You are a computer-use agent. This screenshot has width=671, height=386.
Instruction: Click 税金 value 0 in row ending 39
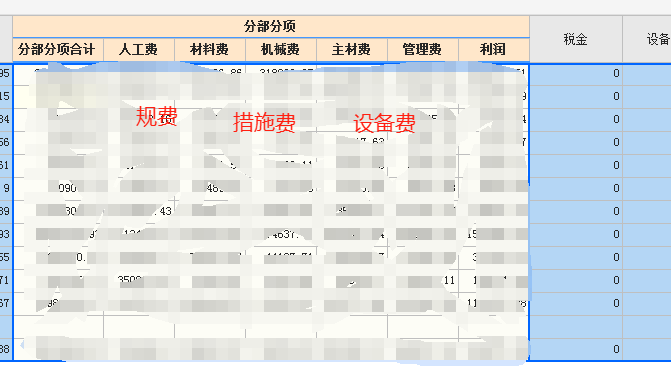pos(576,212)
